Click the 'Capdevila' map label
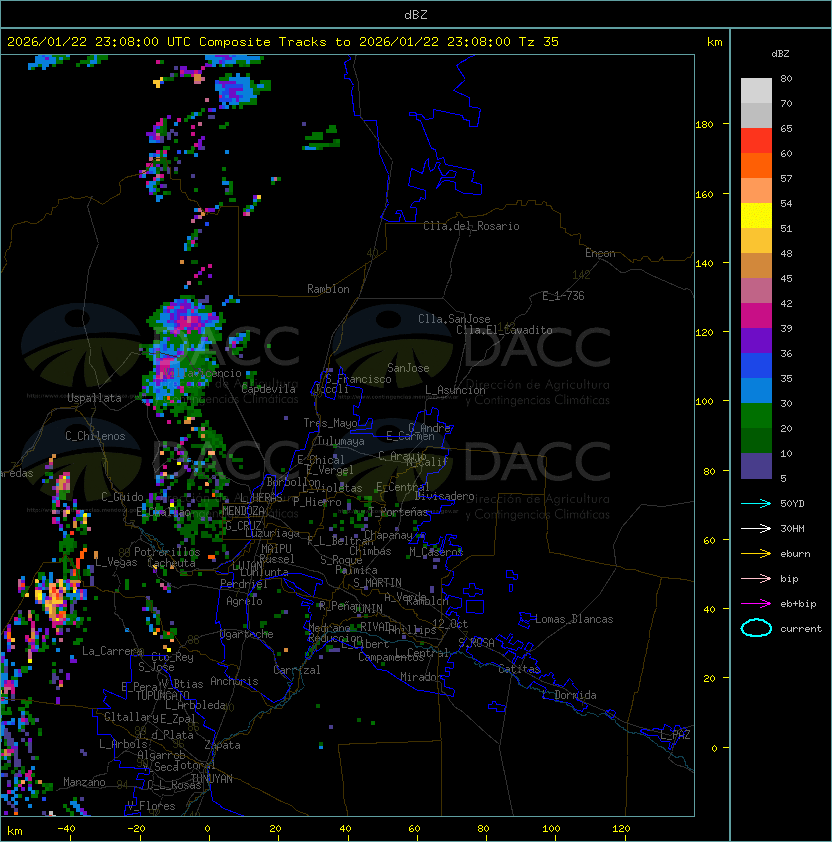Image resolution: width=832 pixels, height=842 pixels. pos(268,389)
